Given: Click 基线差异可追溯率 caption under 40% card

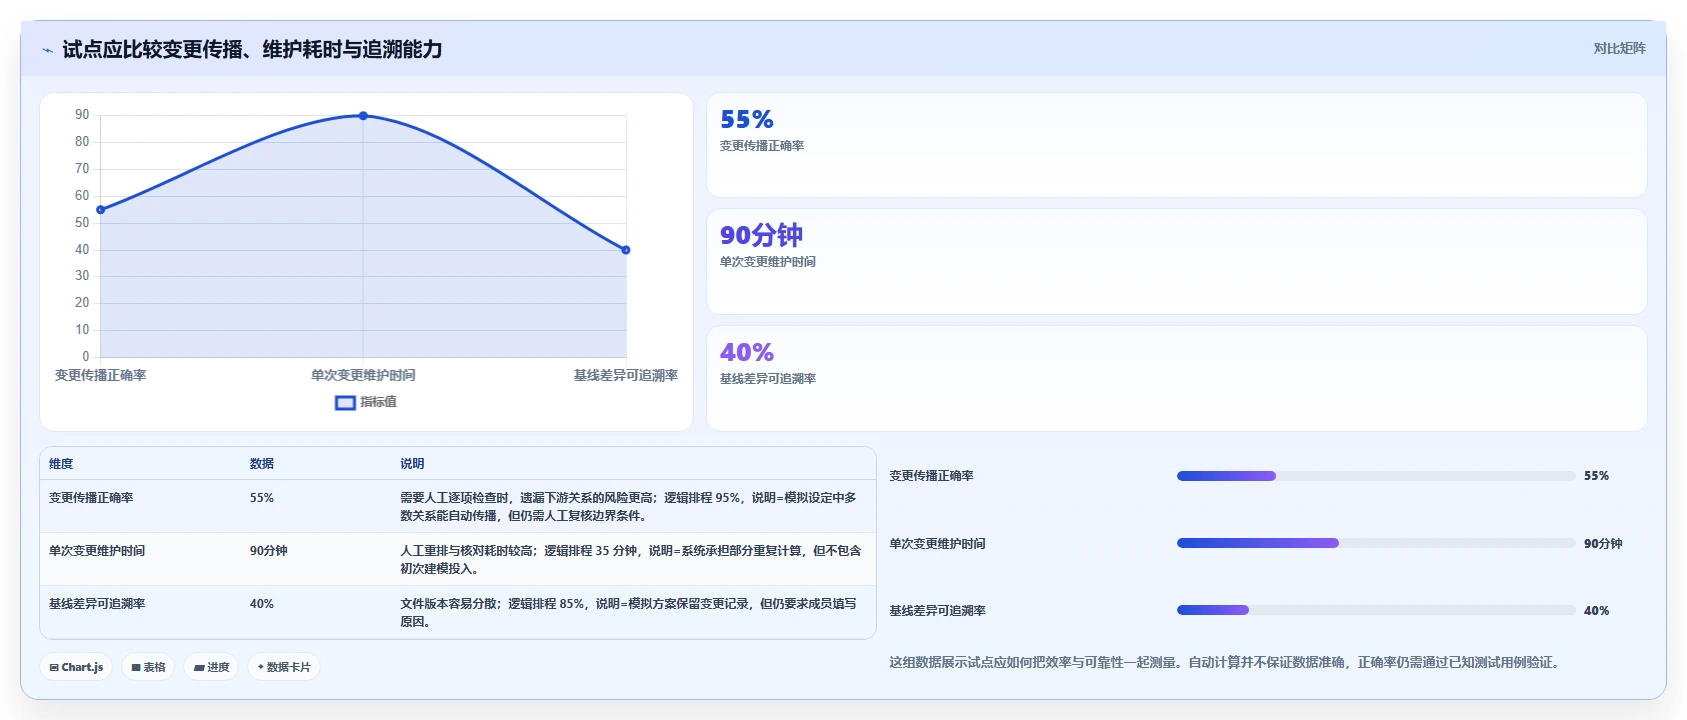Looking at the screenshot, I should click(x=768, y=379).
